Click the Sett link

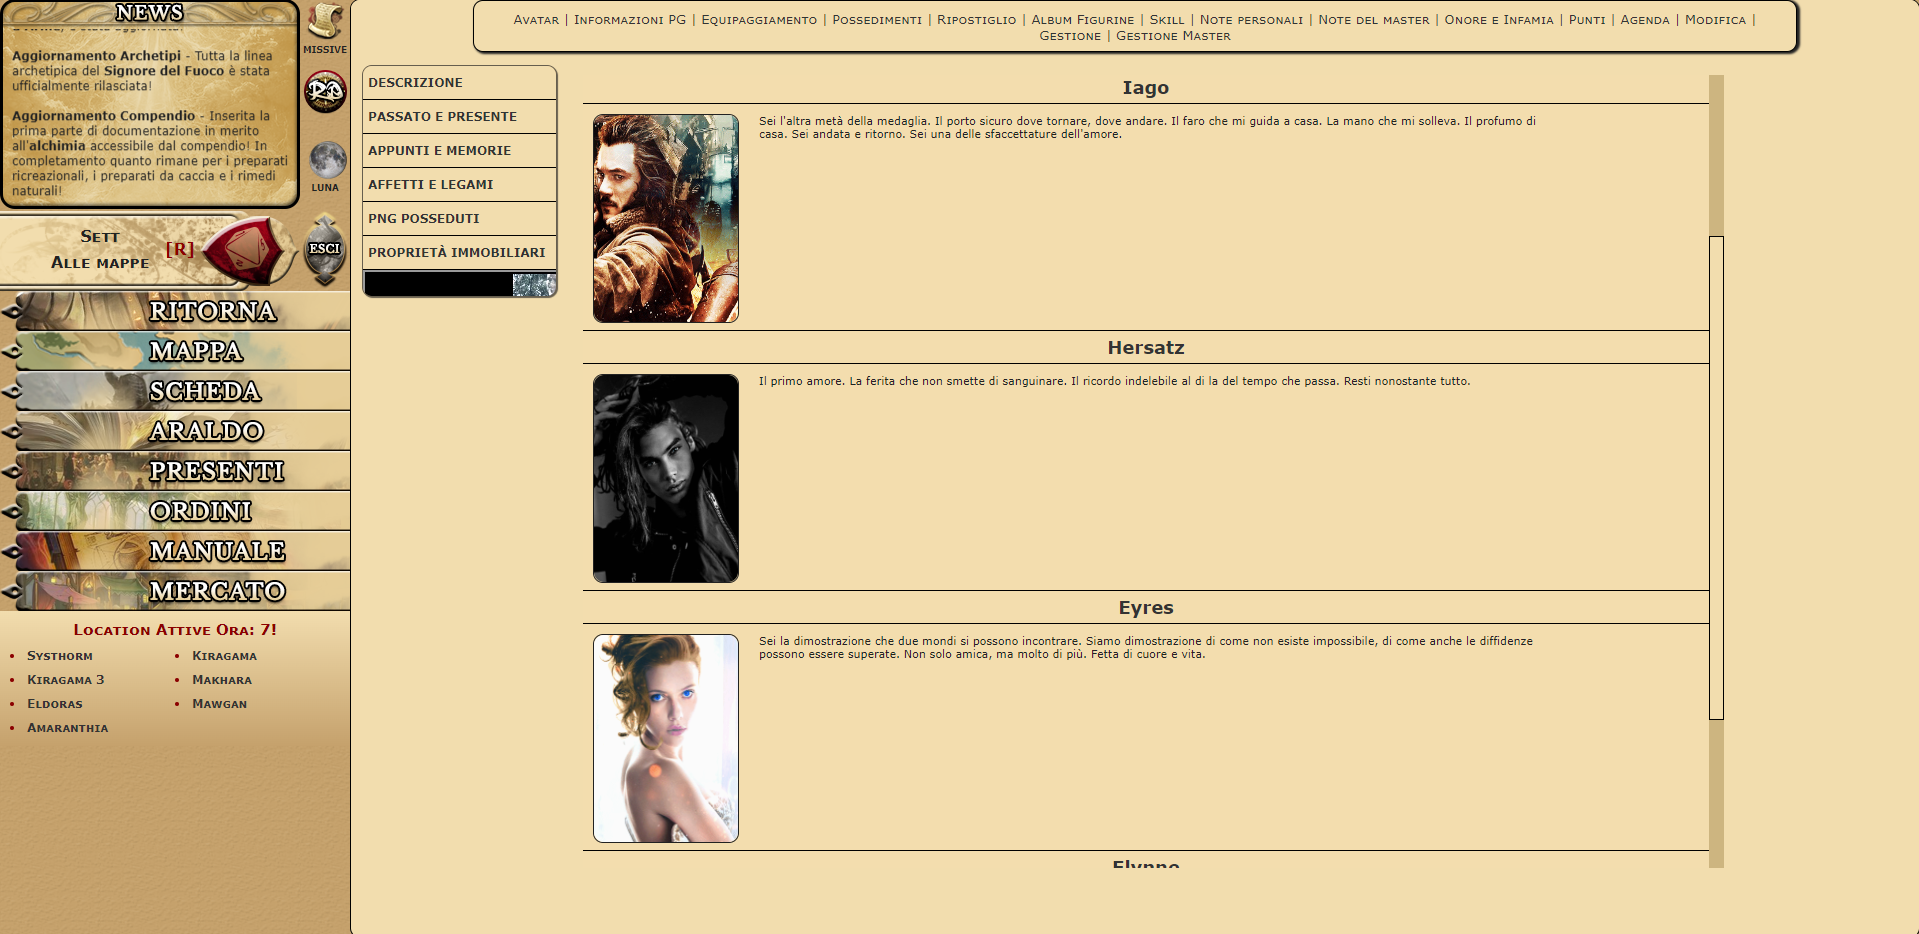[x=100, y=237]
